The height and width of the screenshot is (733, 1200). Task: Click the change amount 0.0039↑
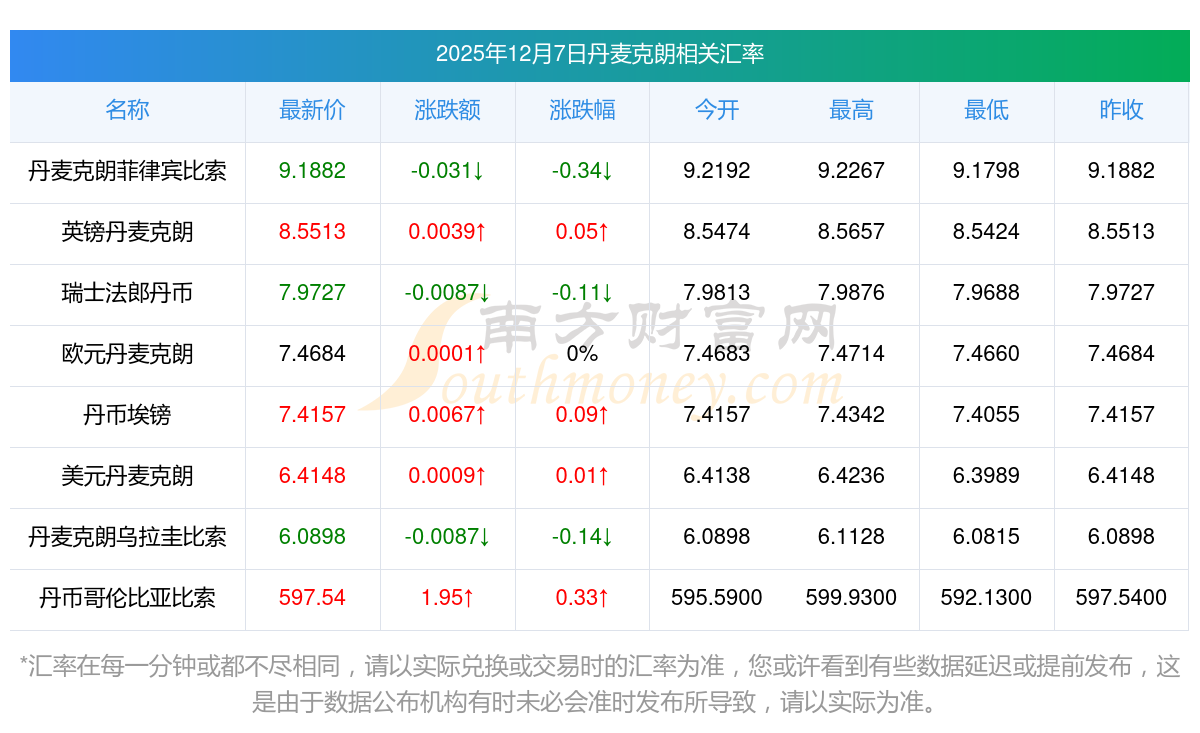click(447, 232)
